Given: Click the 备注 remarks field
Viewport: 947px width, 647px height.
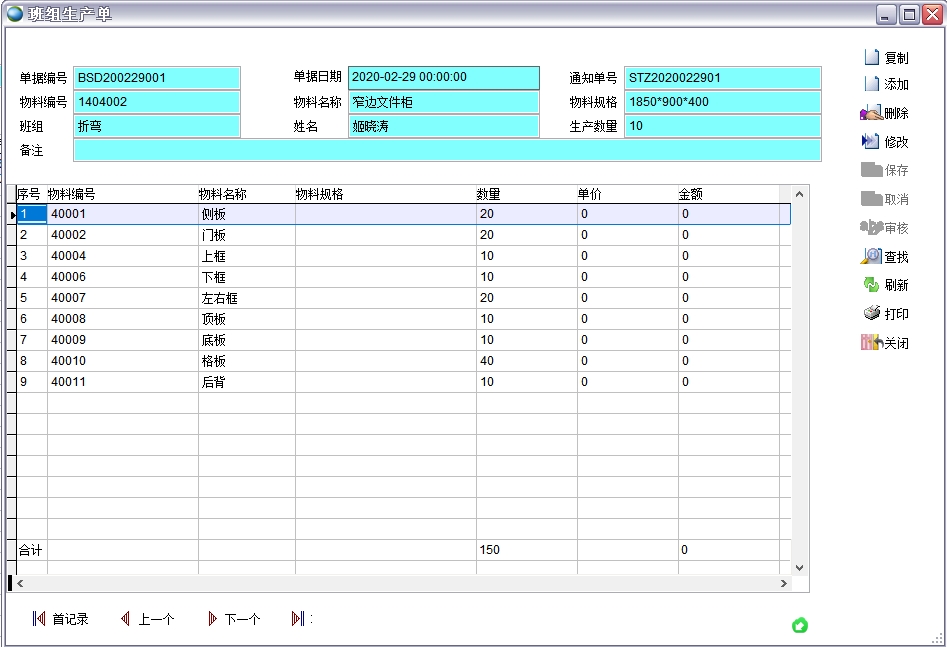Looking at the screenshot, I should 447,150.
